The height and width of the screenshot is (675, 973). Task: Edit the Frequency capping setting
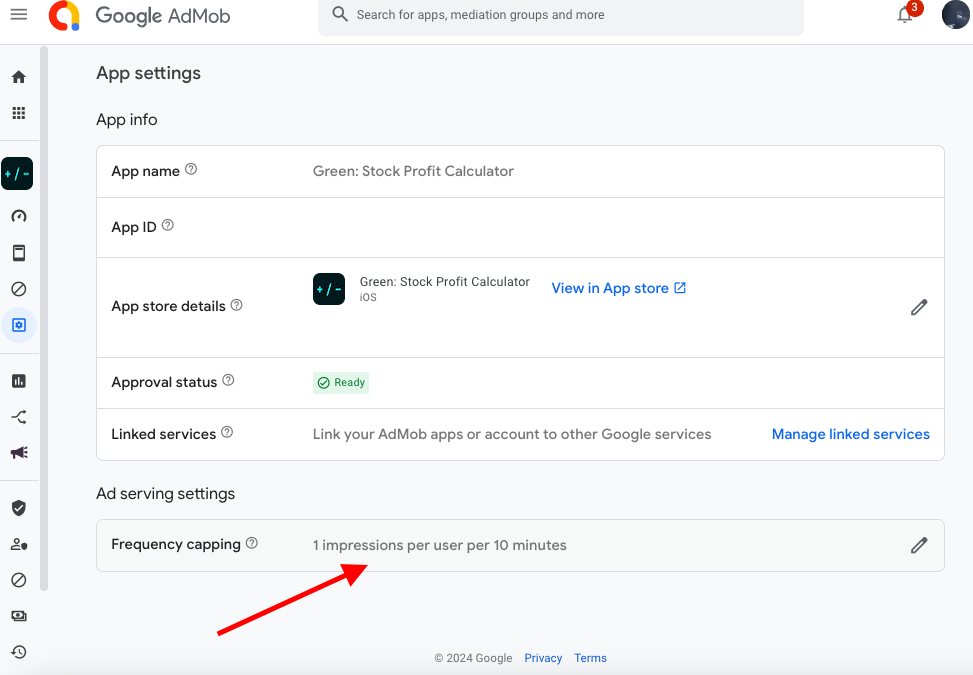[918, 545]
